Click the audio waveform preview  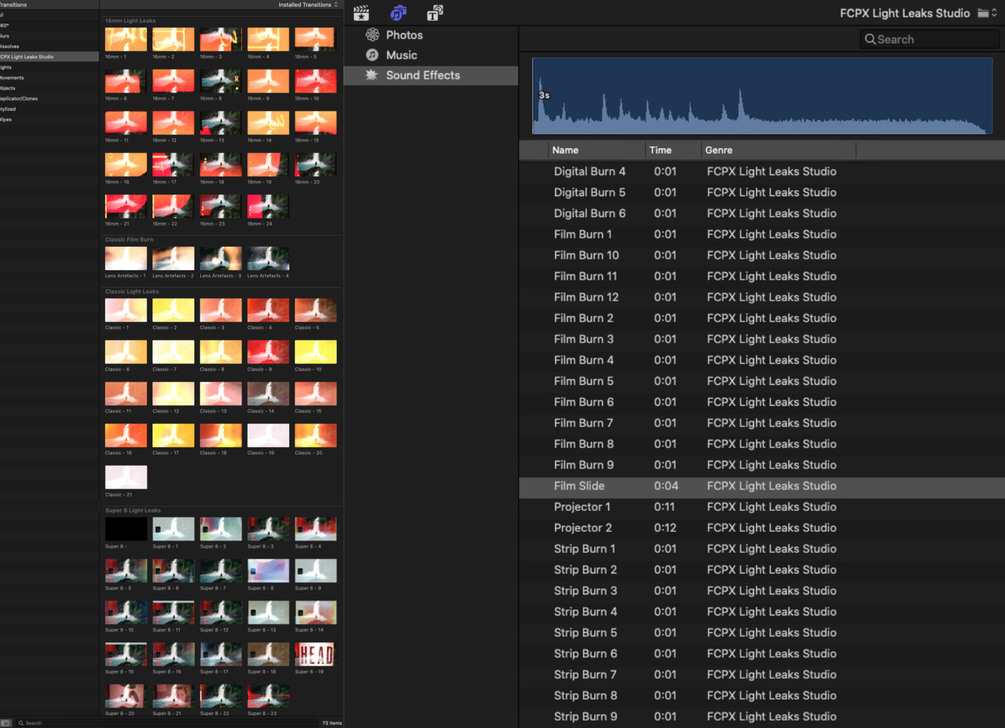pyautogui.click(x=762, y=95)
